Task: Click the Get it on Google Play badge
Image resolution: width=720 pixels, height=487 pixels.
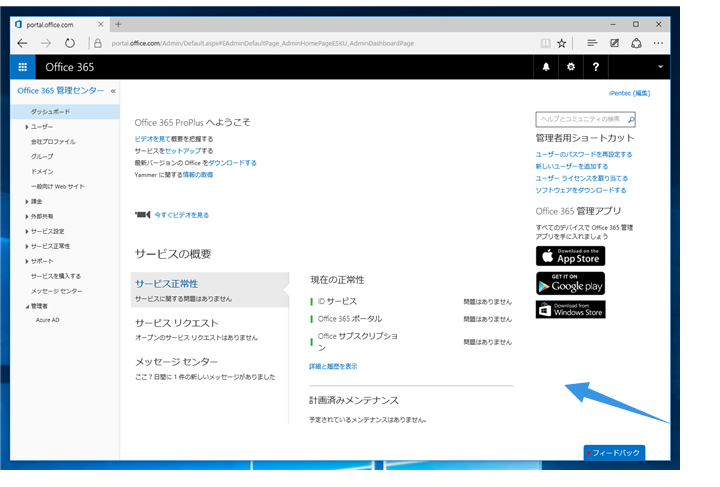Action: pyautogui.click(x=570, y=283)
